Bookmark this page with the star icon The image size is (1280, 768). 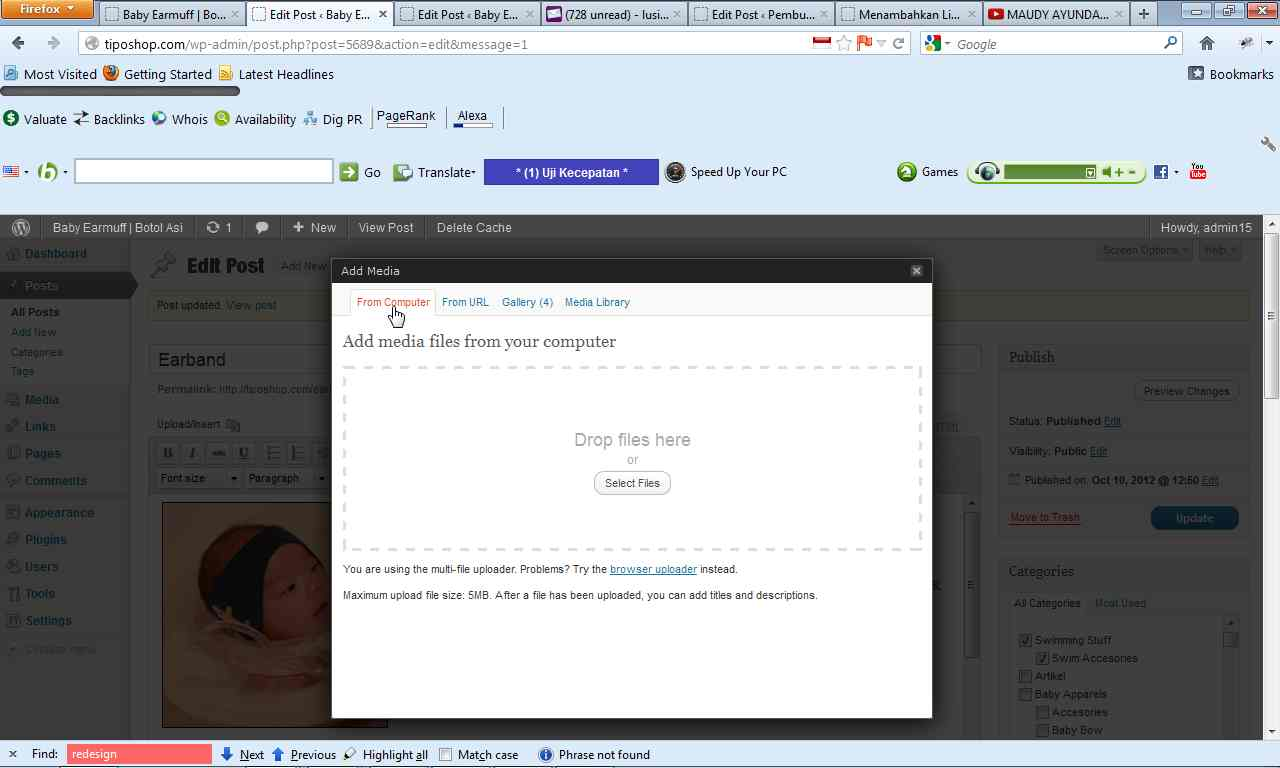click(844, 43)
